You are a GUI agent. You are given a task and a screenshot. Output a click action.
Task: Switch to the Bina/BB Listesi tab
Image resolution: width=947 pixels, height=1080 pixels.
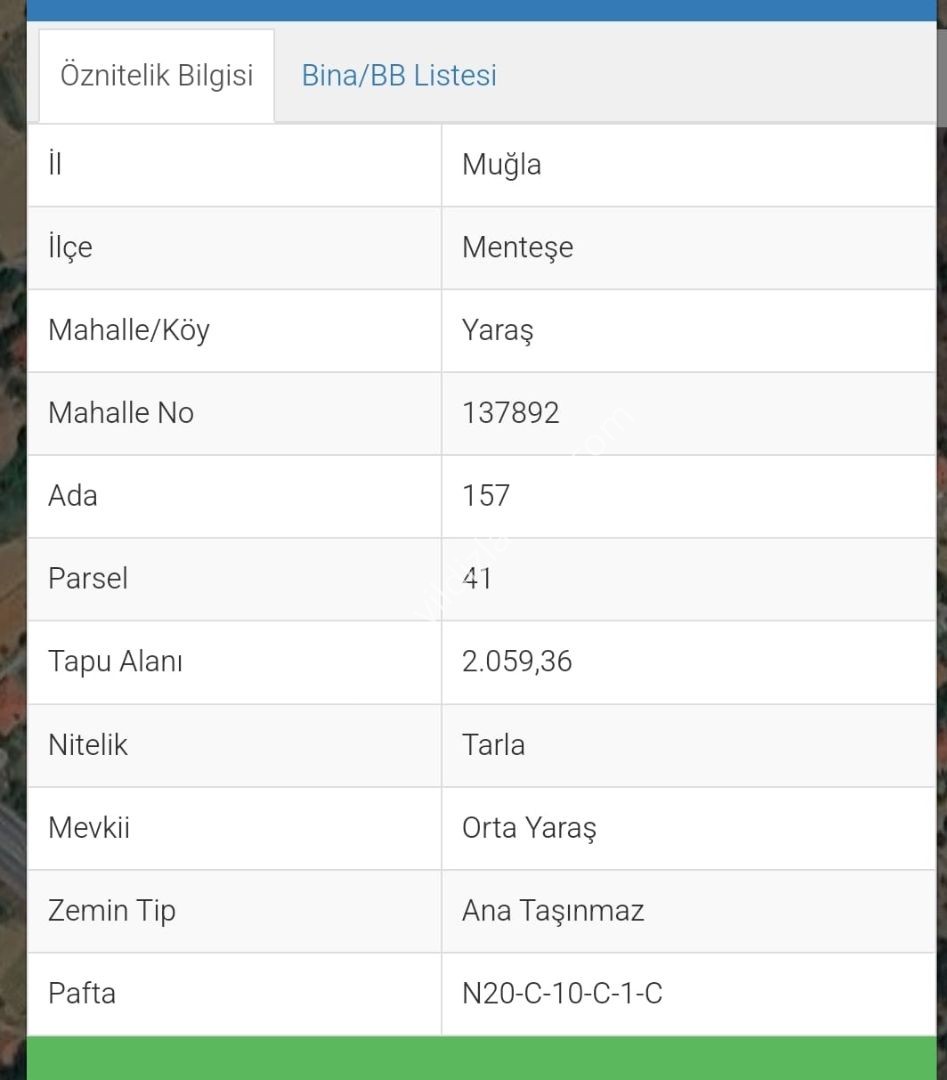coord(399,75)
